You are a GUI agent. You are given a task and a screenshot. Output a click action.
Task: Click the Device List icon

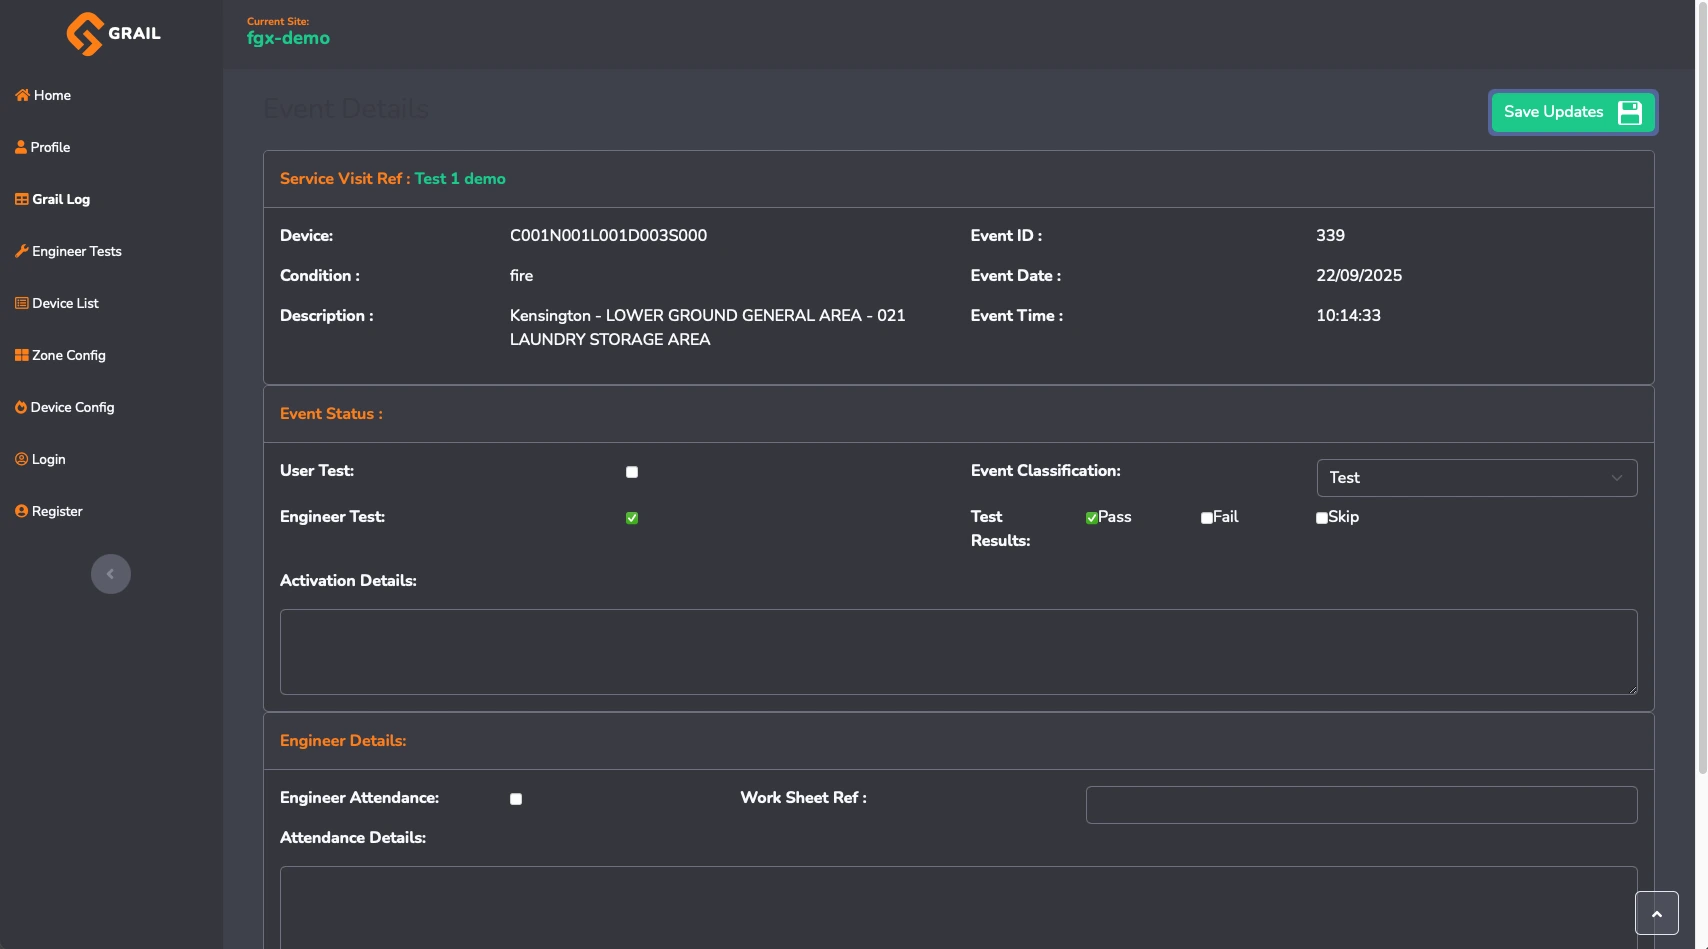click(22, 303)
